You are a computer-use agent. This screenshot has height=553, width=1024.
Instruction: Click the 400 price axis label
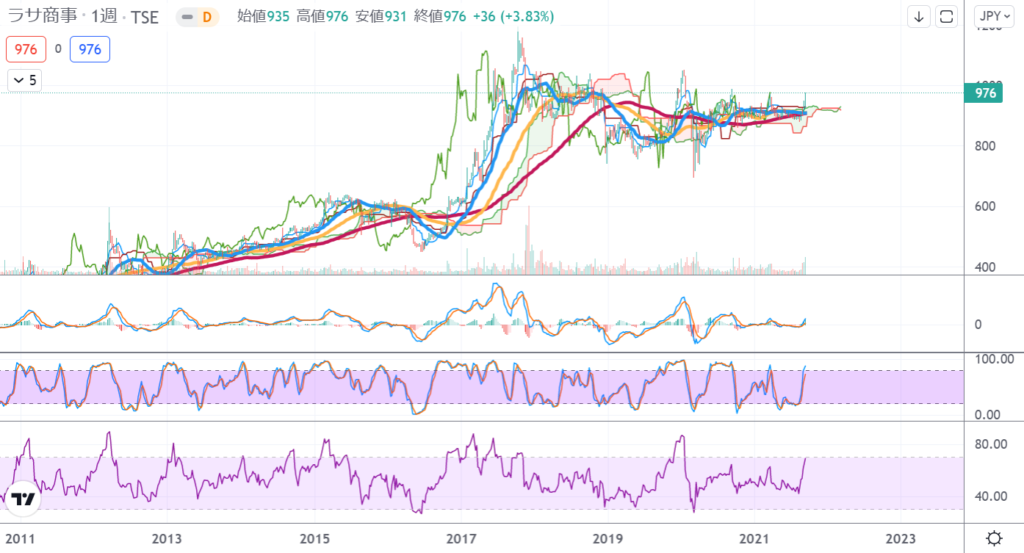point(985,267)
